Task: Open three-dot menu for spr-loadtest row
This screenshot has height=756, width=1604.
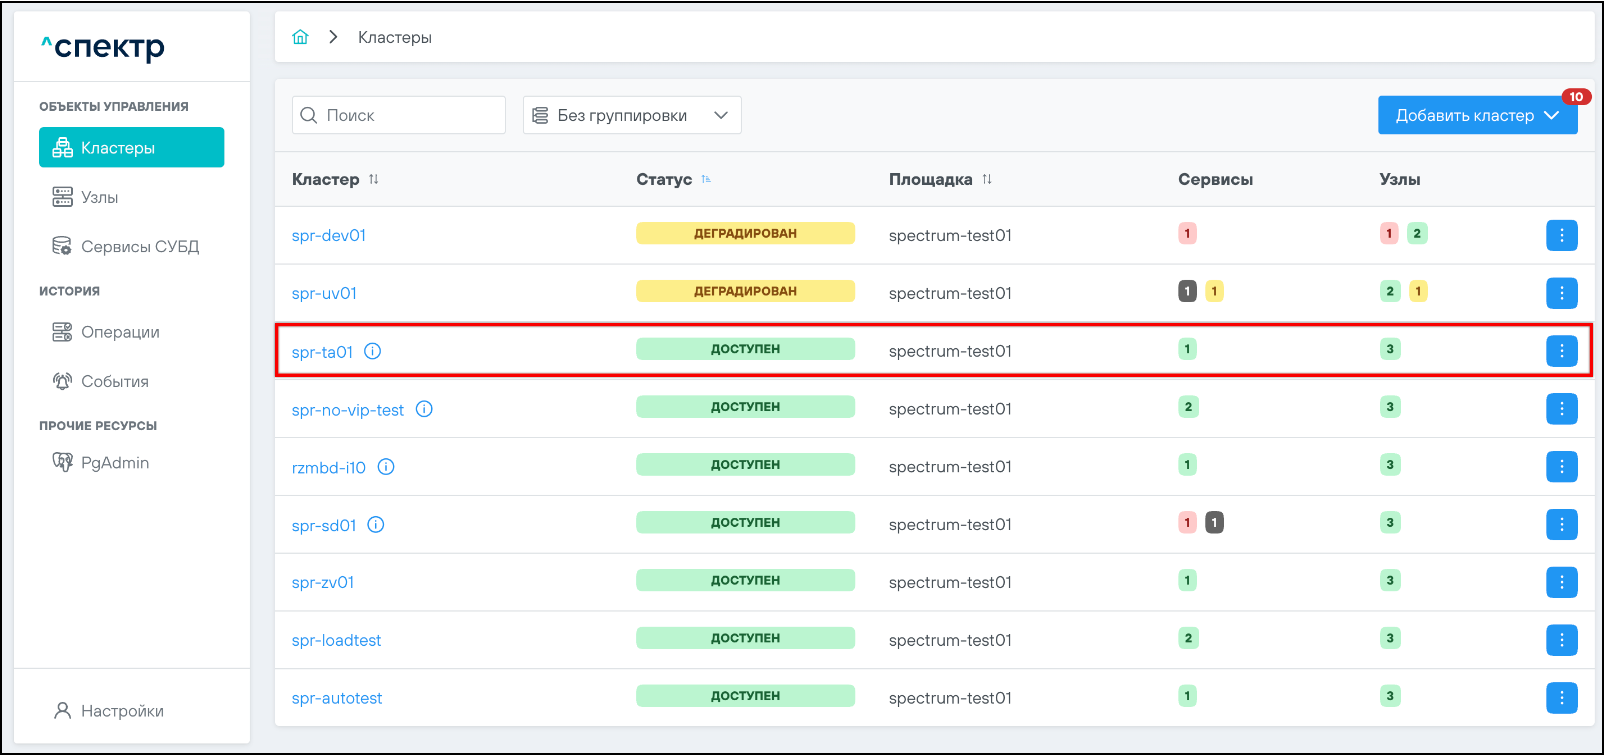Action: tap(1561, 640)
